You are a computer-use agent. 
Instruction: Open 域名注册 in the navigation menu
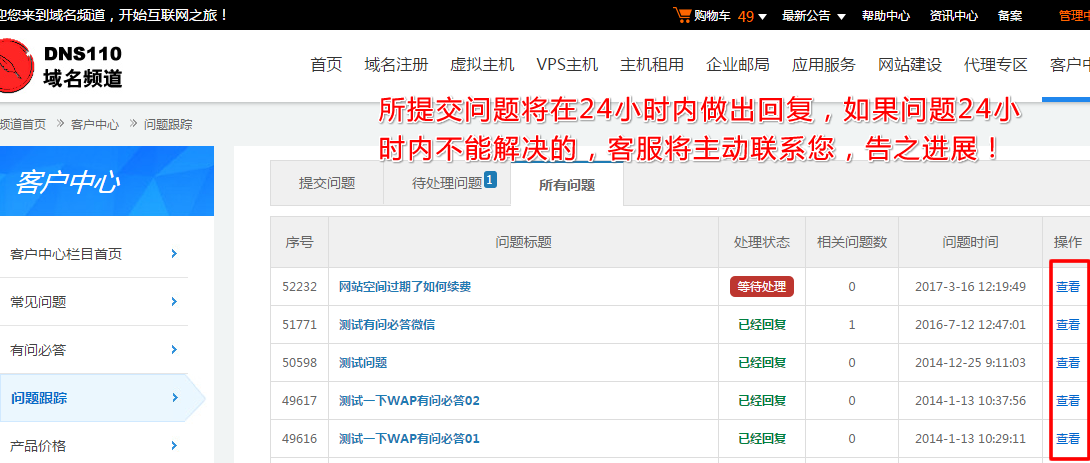(x=396, y=65)
